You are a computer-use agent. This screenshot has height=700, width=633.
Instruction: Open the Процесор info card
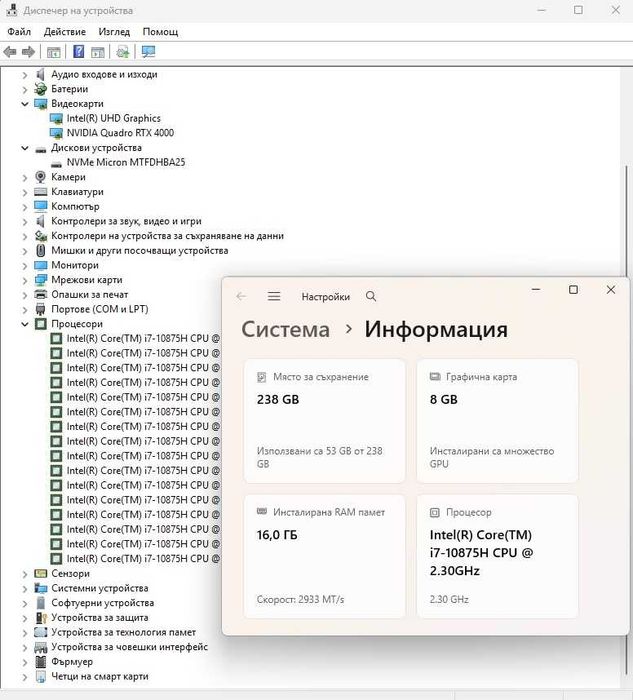coord(497,556)
